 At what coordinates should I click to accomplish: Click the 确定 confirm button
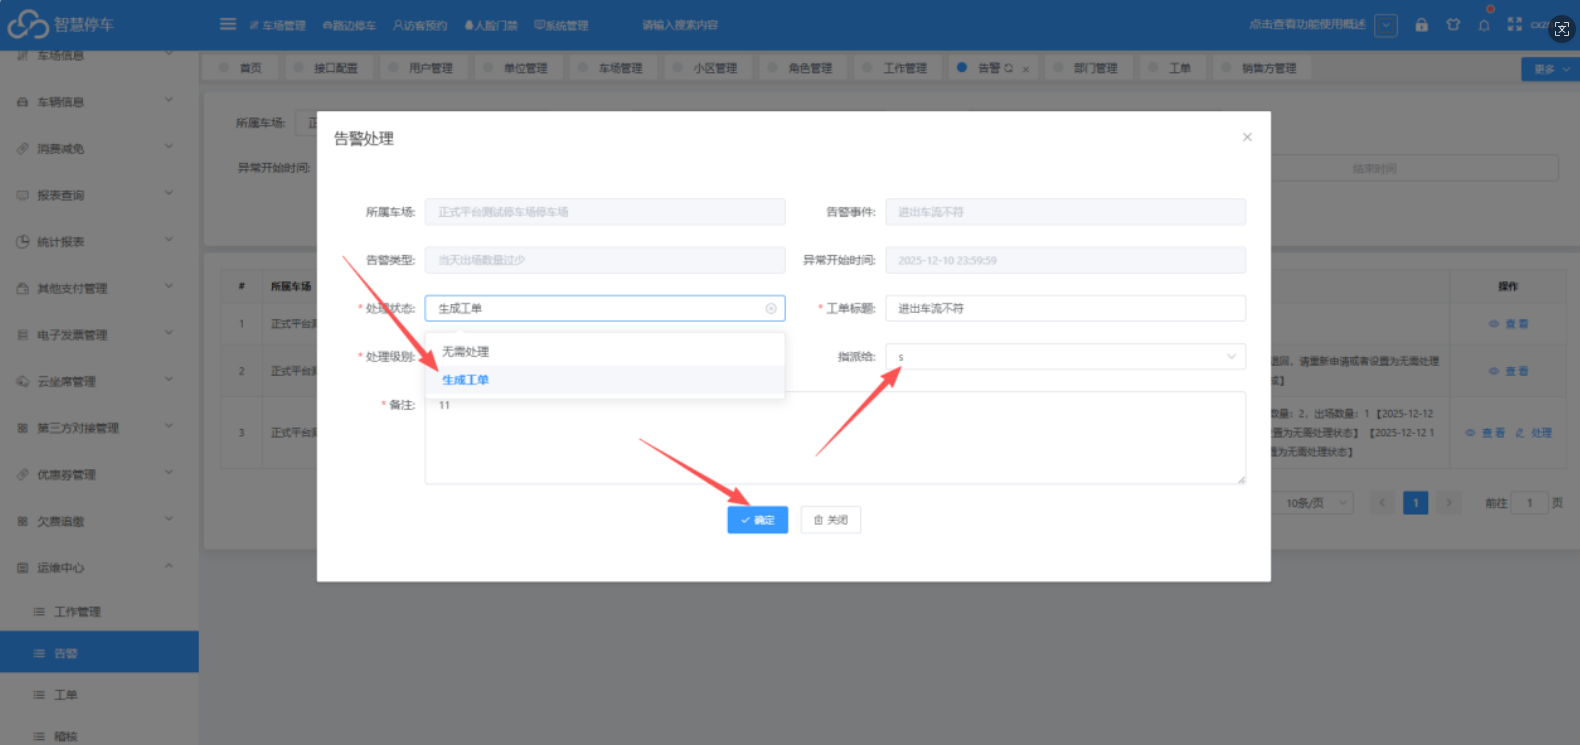757,520
